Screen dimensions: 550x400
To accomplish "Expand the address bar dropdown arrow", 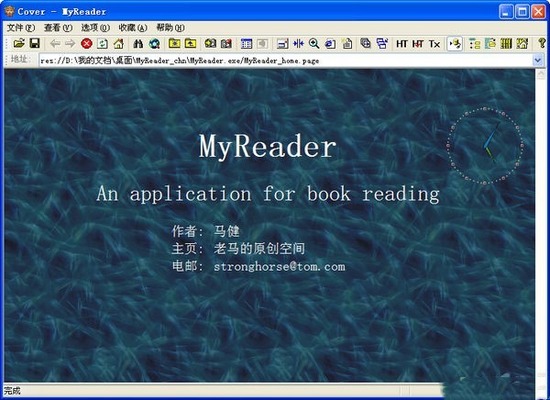I will coord(538,60).
